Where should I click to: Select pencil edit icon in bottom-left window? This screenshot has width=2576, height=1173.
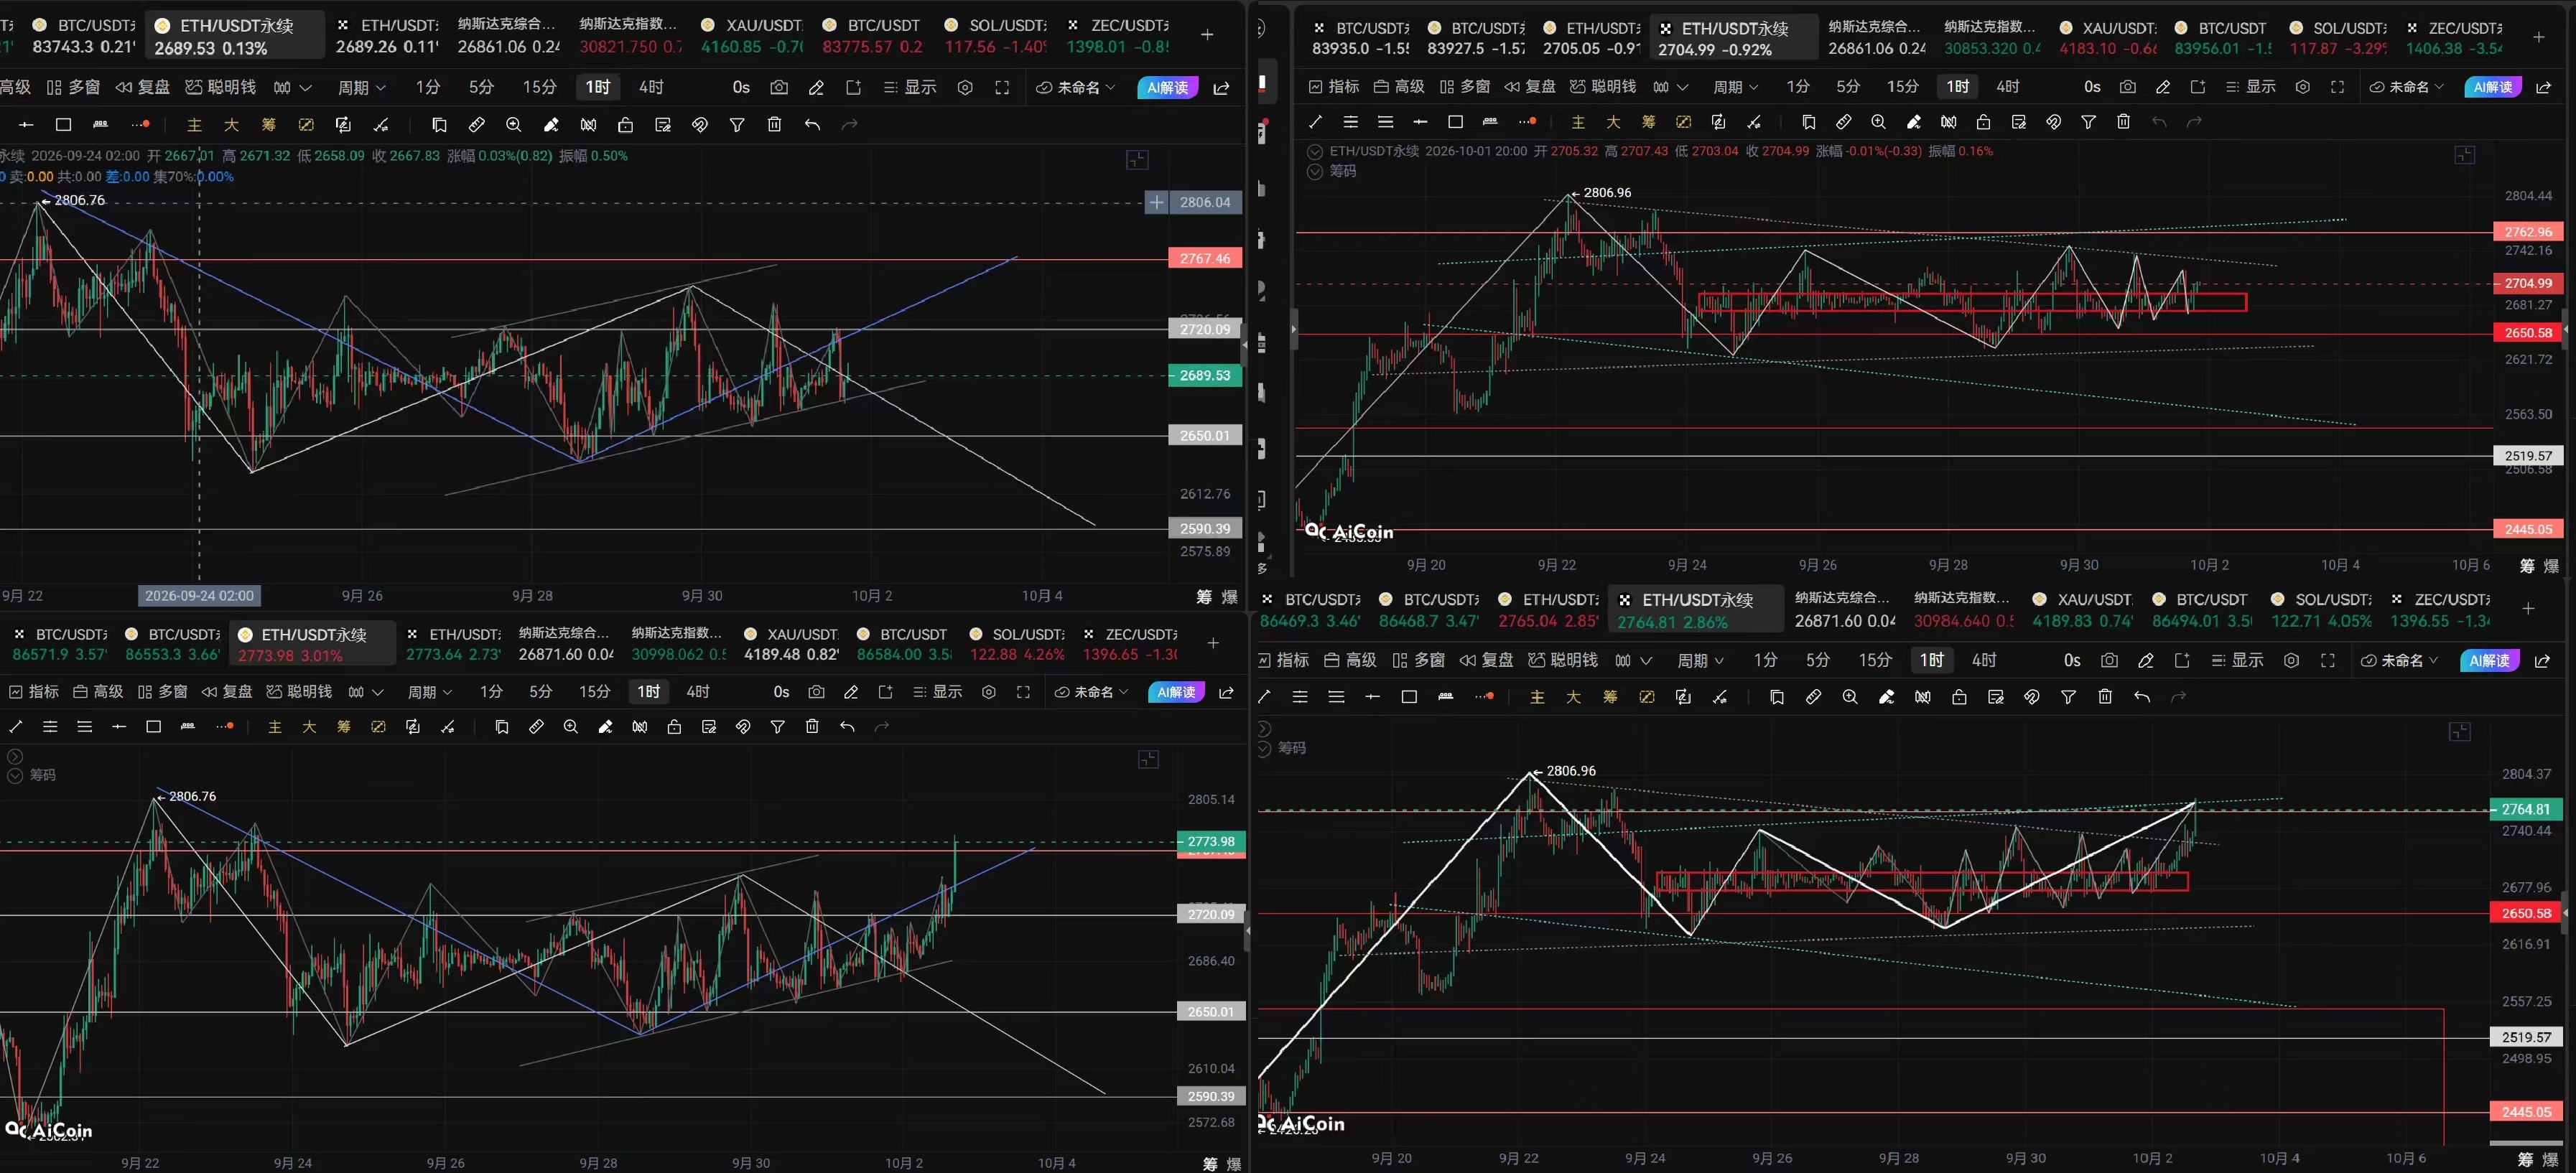pyautogui.click(x=851, y=692)
